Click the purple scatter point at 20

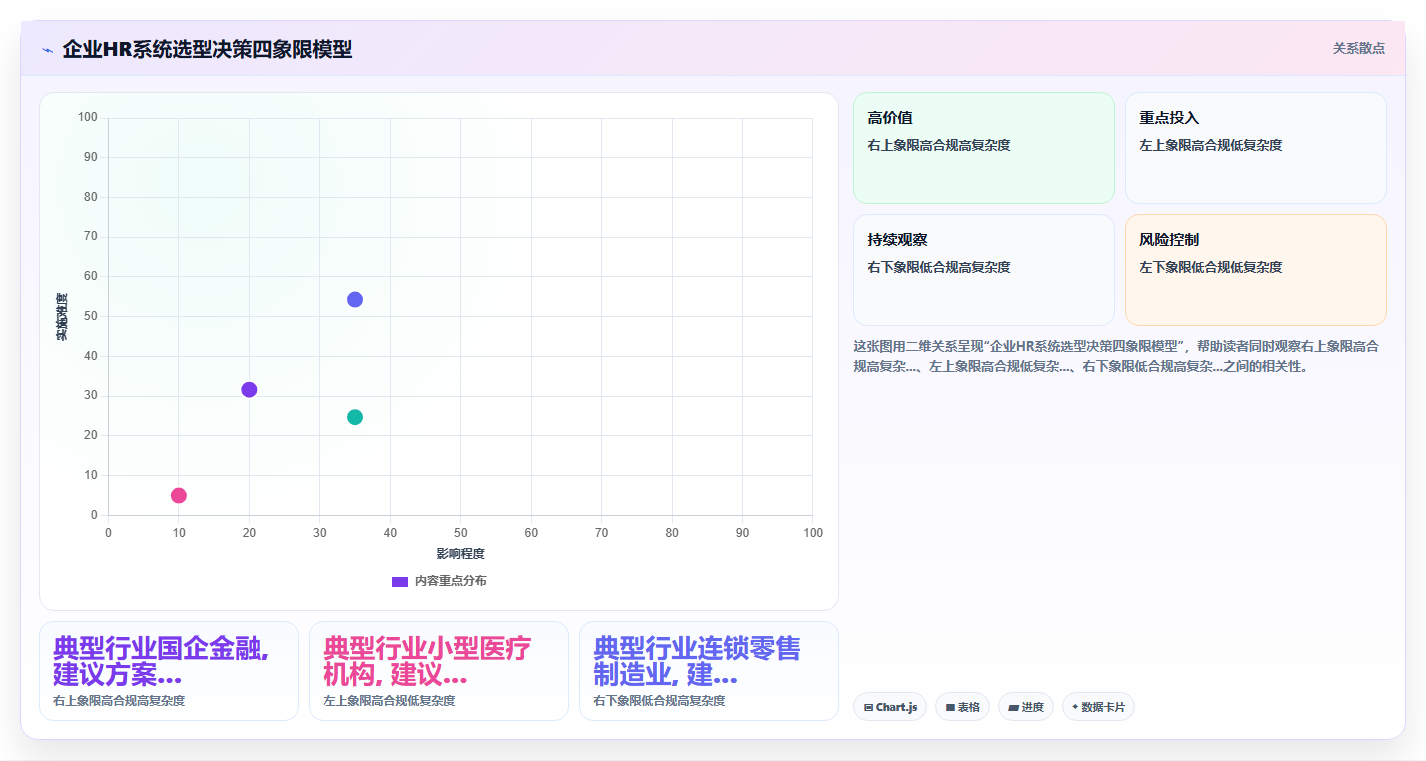[249, 389]
